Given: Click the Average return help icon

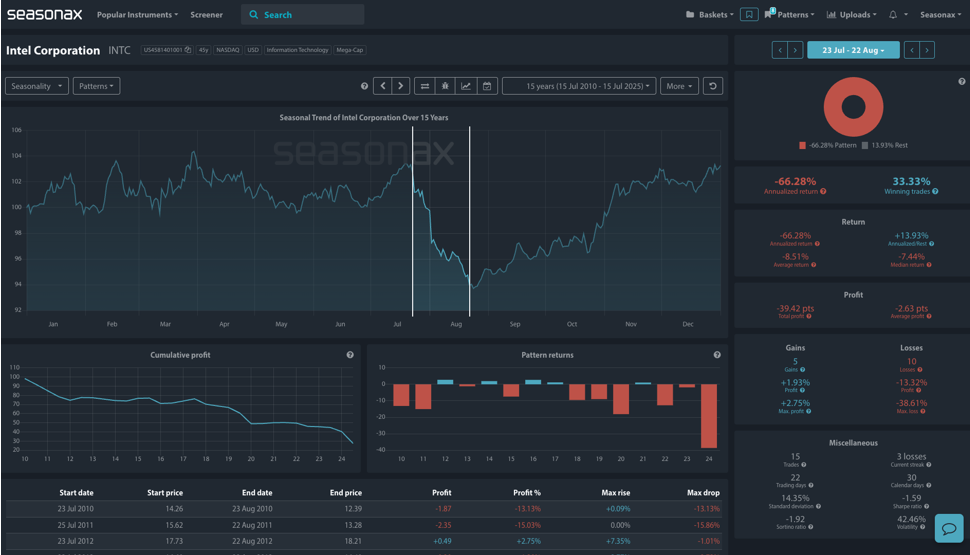Looking at the screenshot, I should pos(813,265).
